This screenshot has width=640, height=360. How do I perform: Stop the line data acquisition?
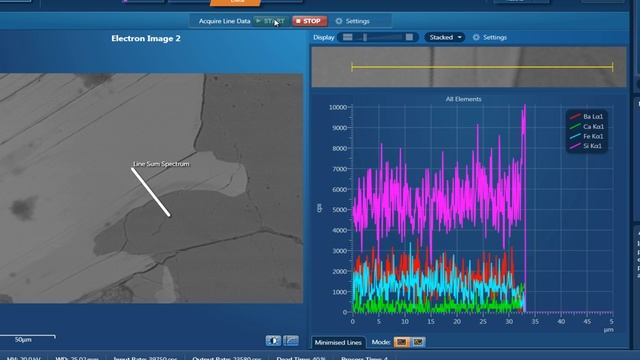309,21
